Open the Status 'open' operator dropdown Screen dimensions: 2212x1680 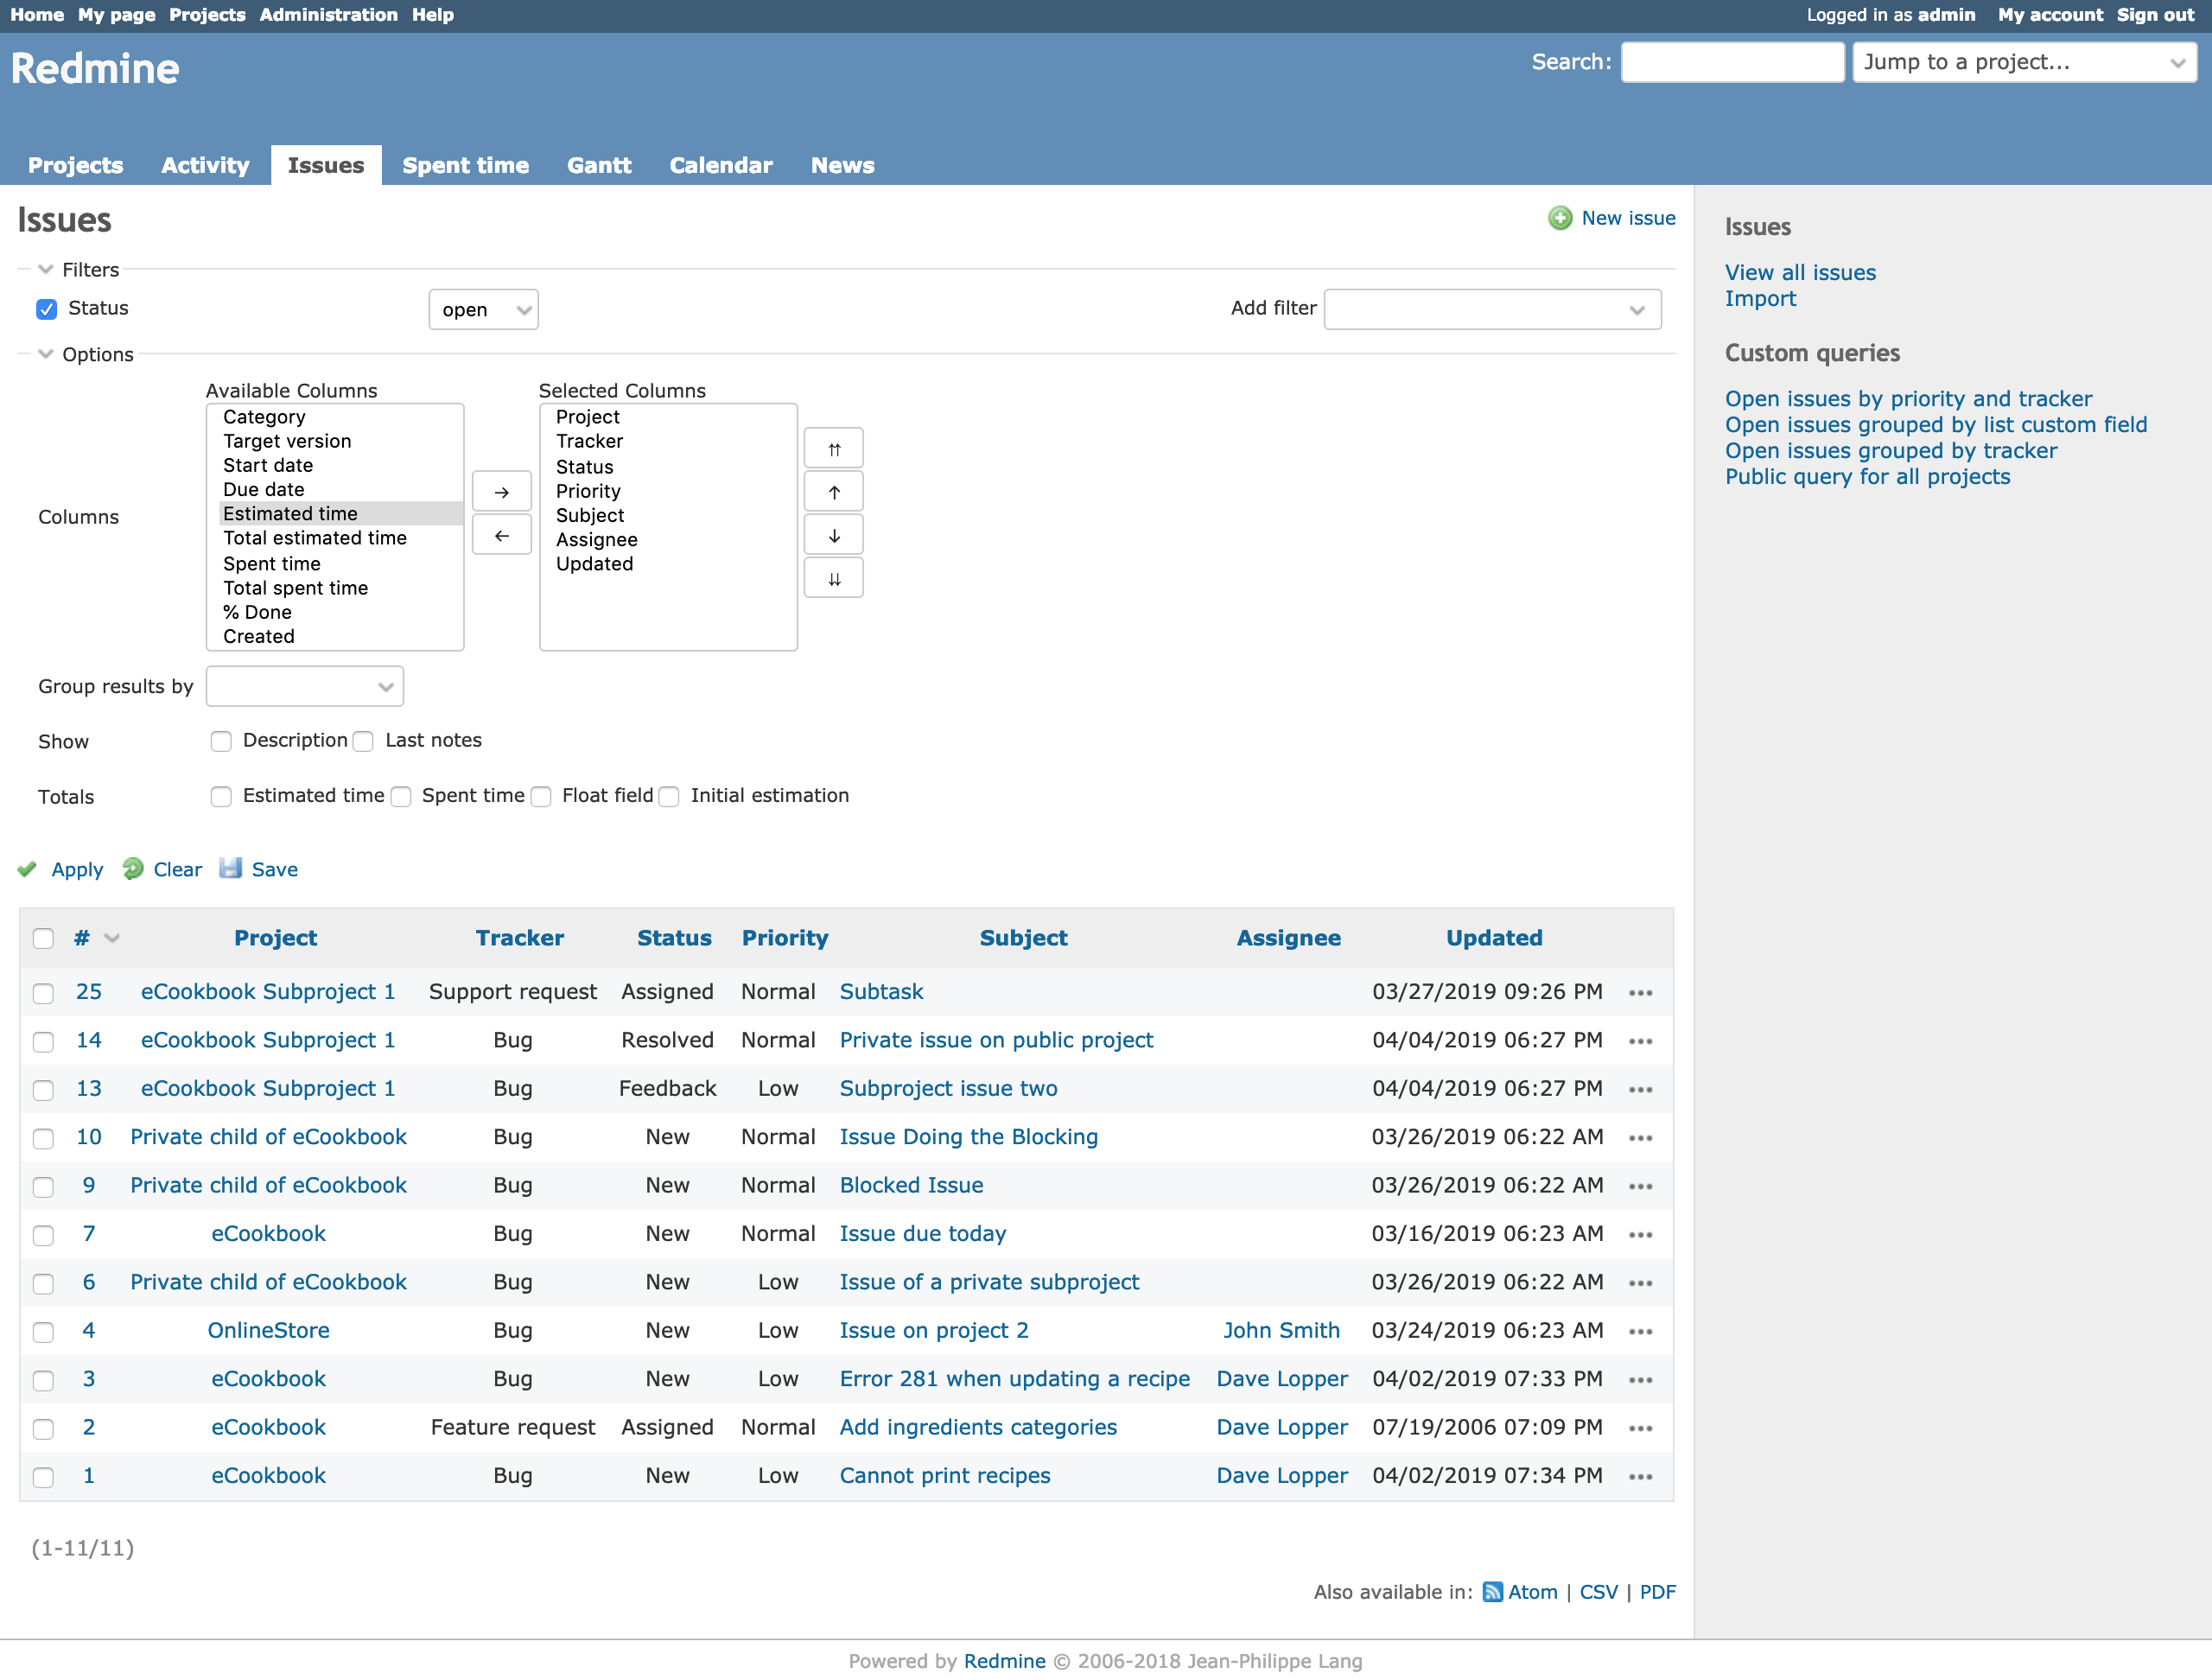coord(483,309)
